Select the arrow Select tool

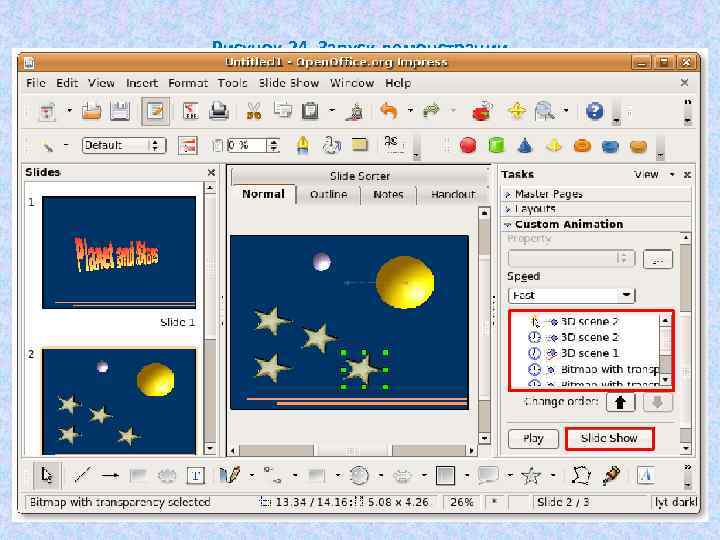(x=47, y=475)
